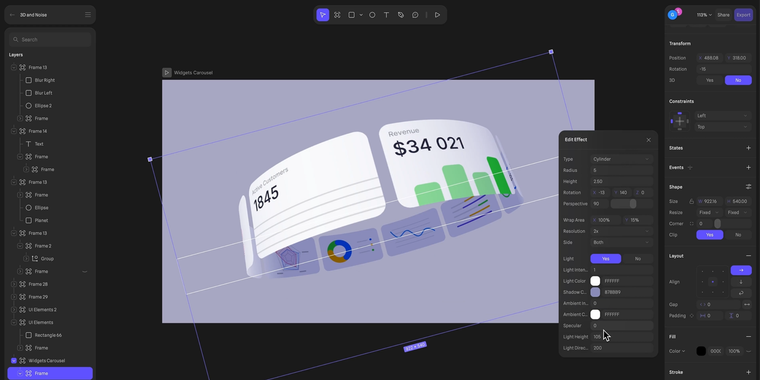Viewport: 760px width, 380px height.
Task: Click the Perspective slider in Edit Effect
Action: point(632,204)
